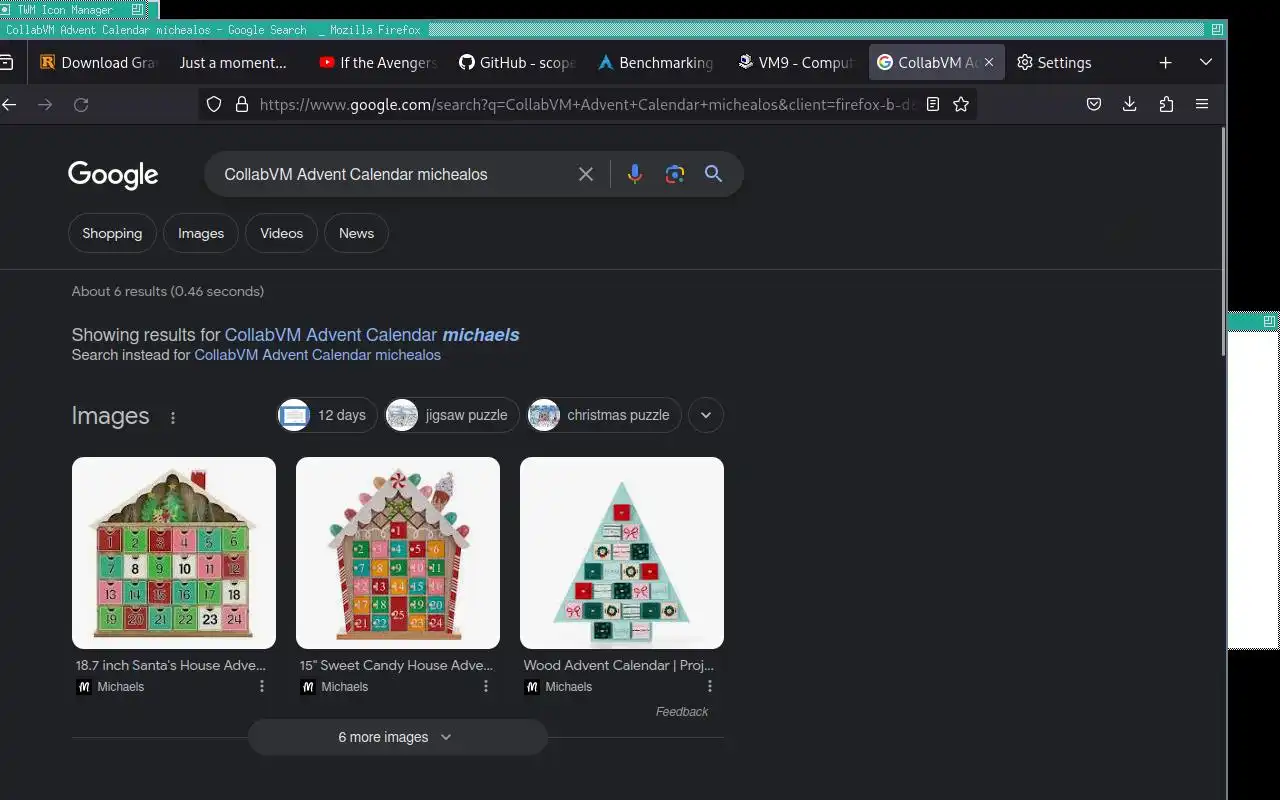Start a voice search with the microphone

click(634, 174)
